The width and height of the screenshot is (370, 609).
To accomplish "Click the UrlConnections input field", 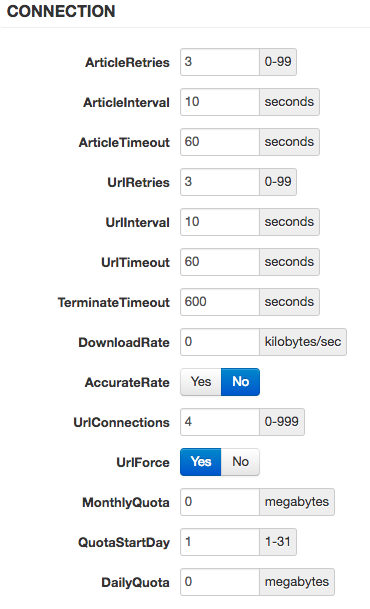I will click(220, 422).
